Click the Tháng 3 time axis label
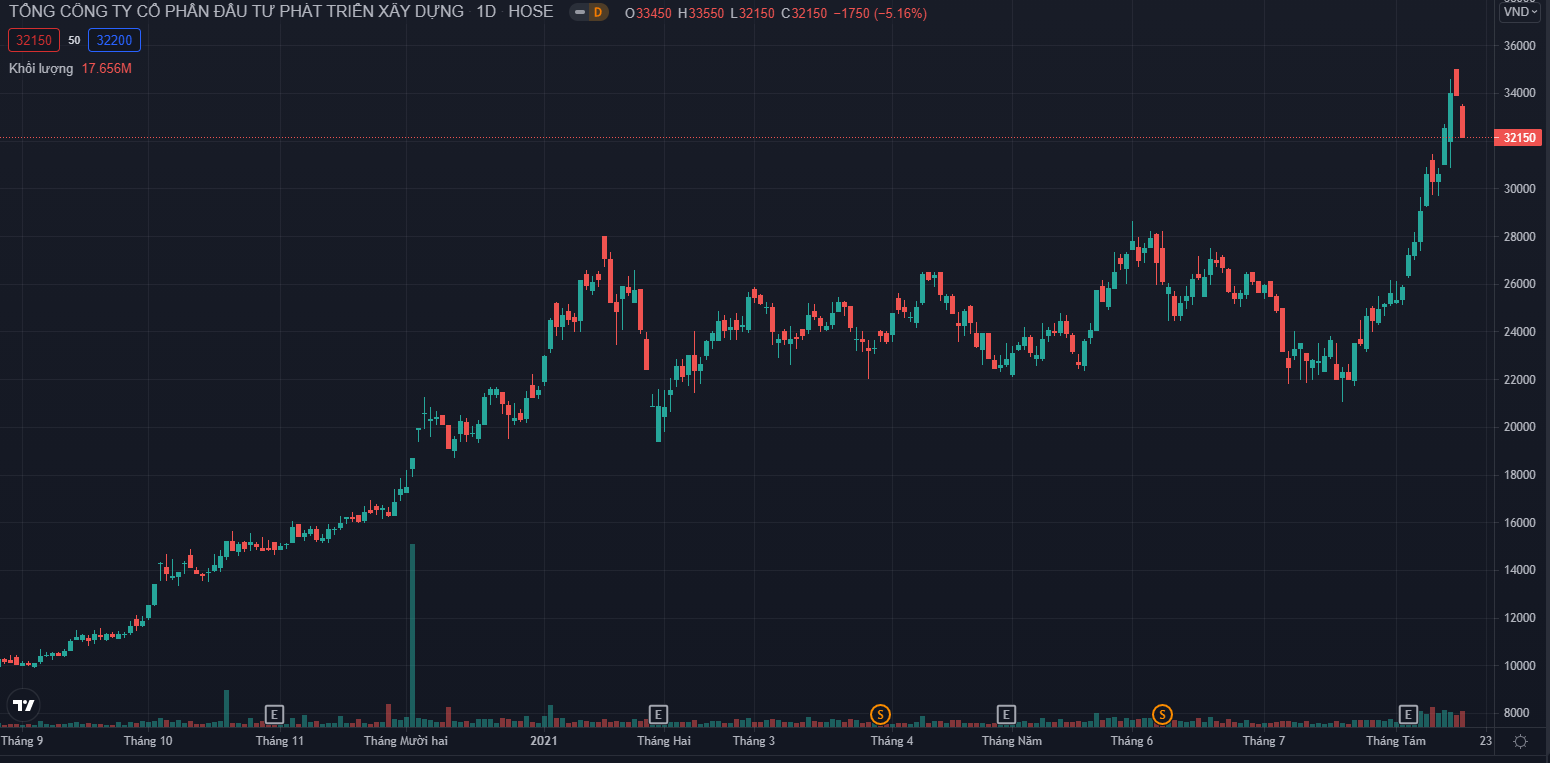1550x763 pixels. [x=754, y=741]
